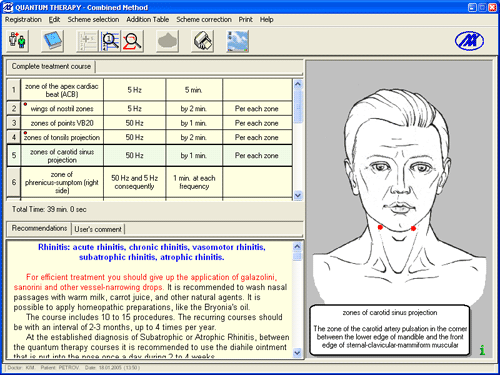Click '5 min.' duration cell
The height and width of the screenshot is (375, 500).
[194, 90]
